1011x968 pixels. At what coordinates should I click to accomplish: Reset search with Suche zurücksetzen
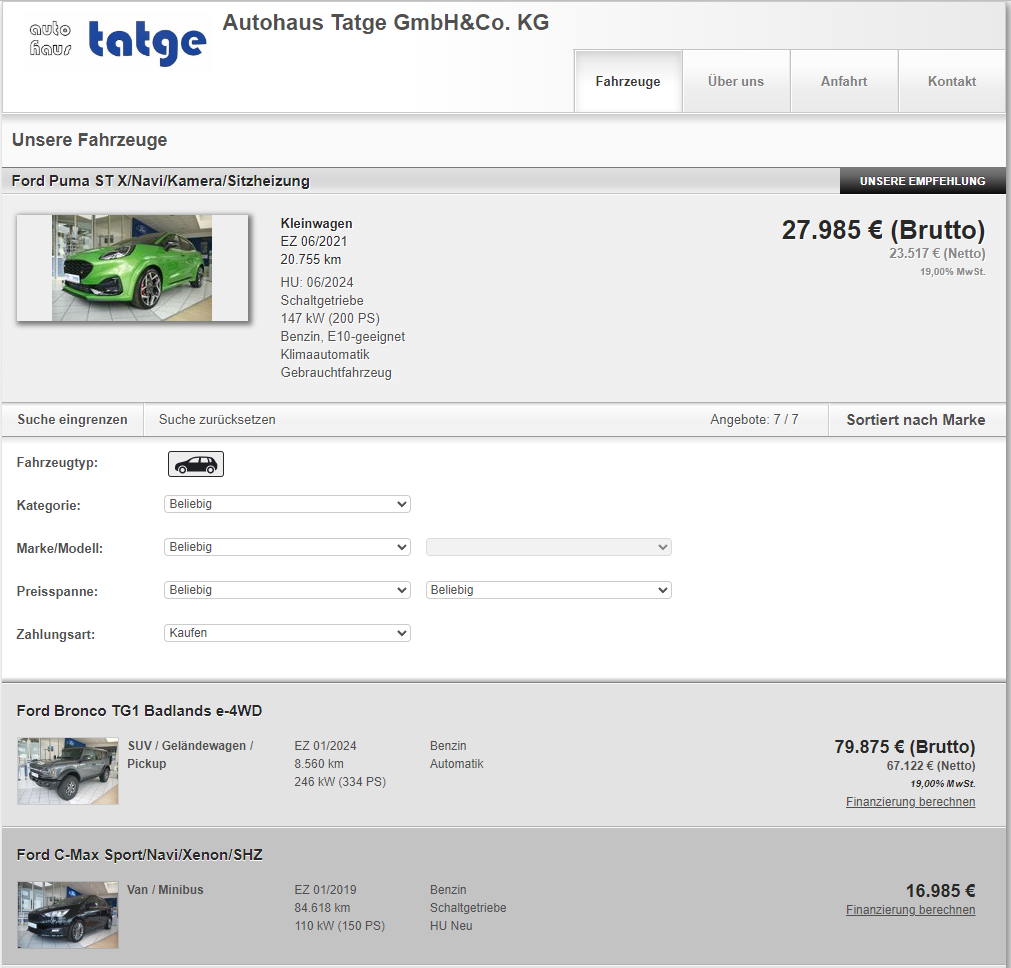pyautogui.click(x=217, y=420)
